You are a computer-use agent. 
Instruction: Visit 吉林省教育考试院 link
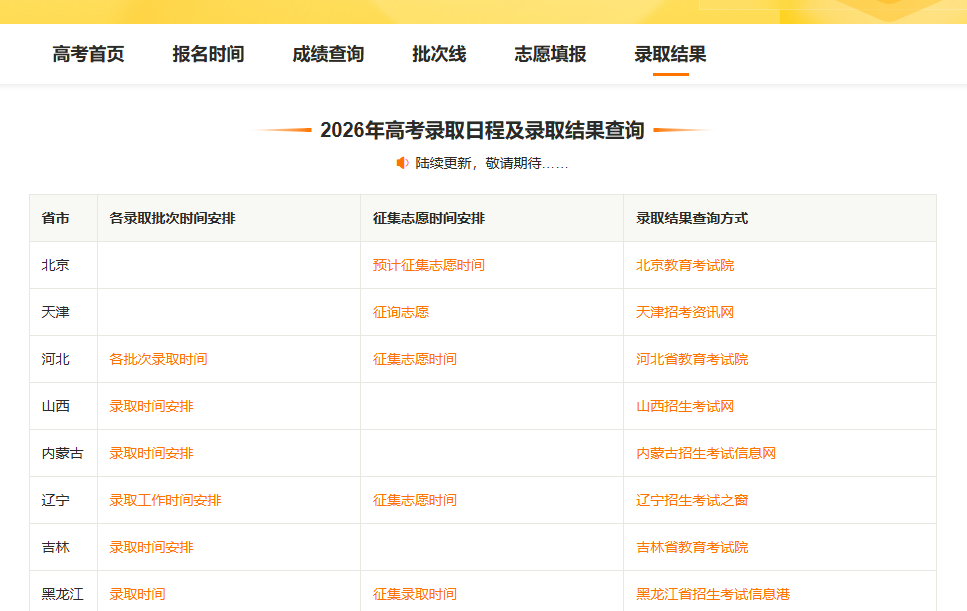point(692,547)
